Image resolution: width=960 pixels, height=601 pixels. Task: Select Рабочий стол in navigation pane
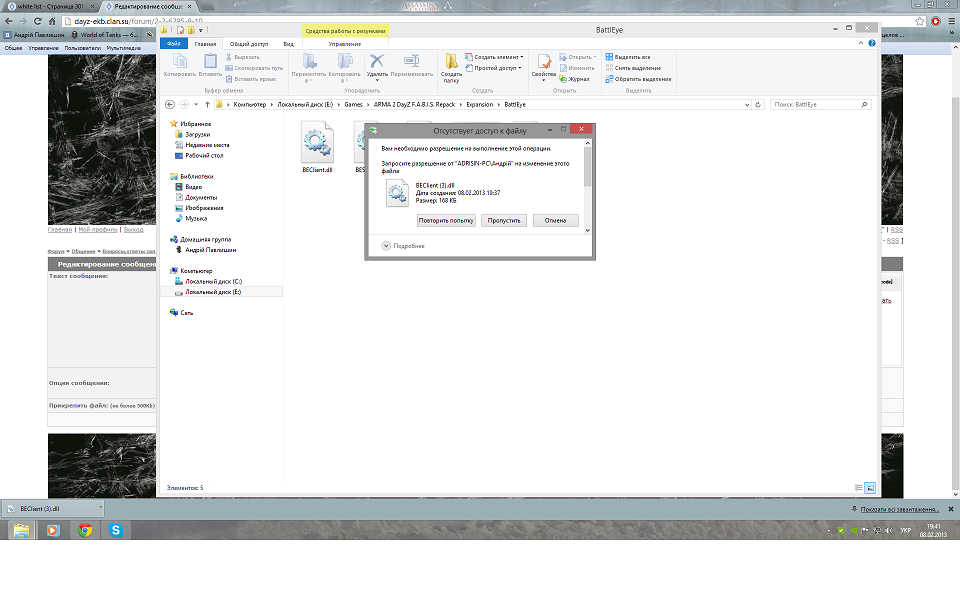point(204,155)
